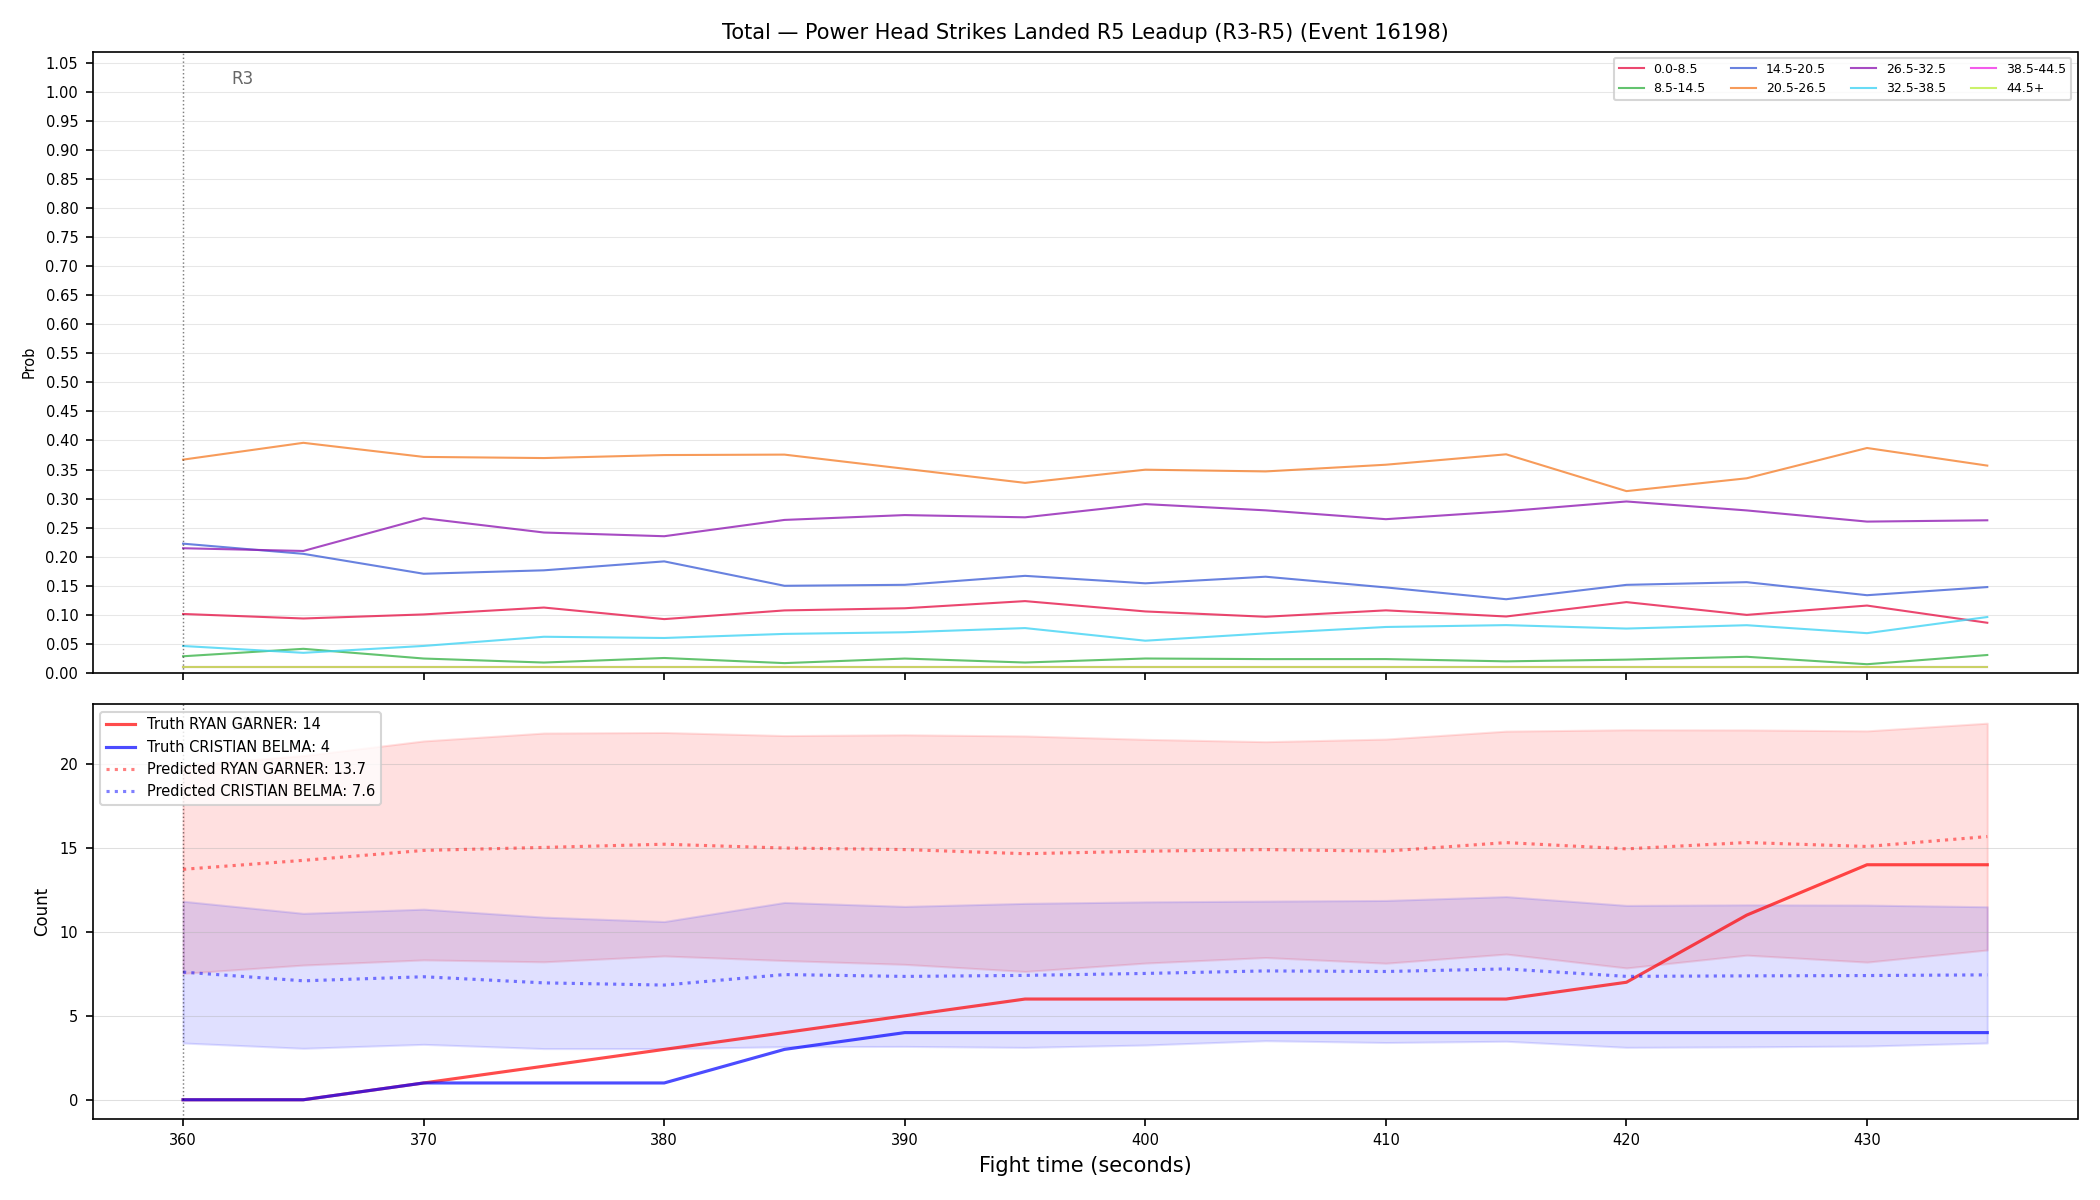Click the 1.00 tick on Prob axis
This screenshot has height=1200, width=2100.
[62, 92]
